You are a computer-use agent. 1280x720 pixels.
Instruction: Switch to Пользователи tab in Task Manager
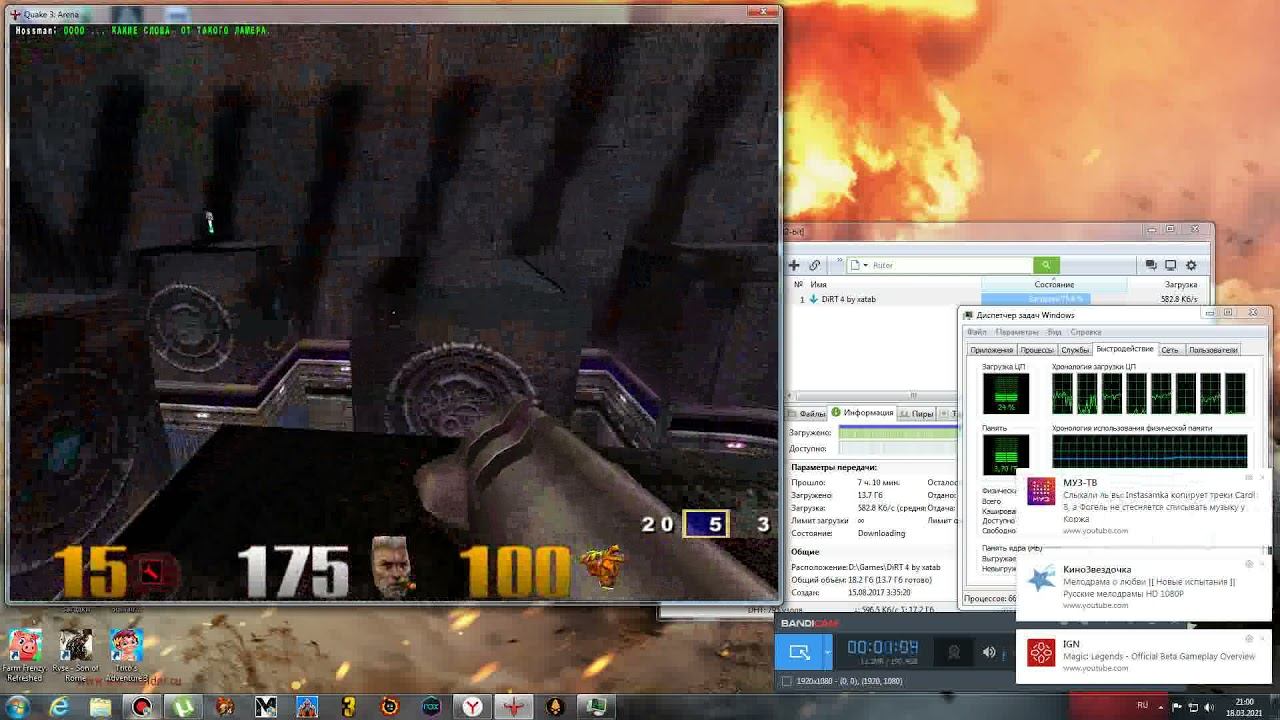tap(1212, 350)
